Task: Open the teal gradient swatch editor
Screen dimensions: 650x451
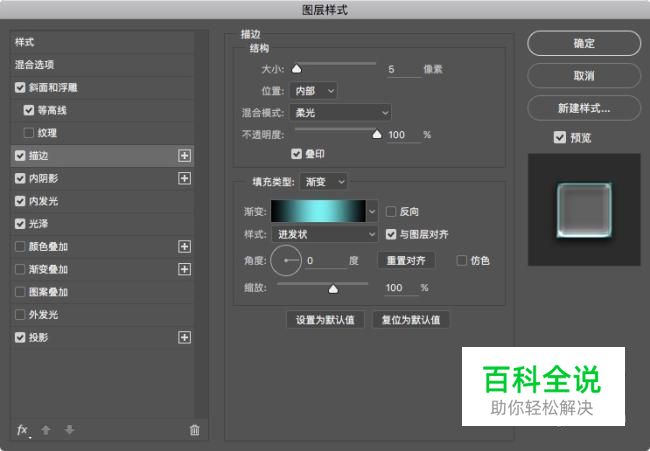Action: 318,211
